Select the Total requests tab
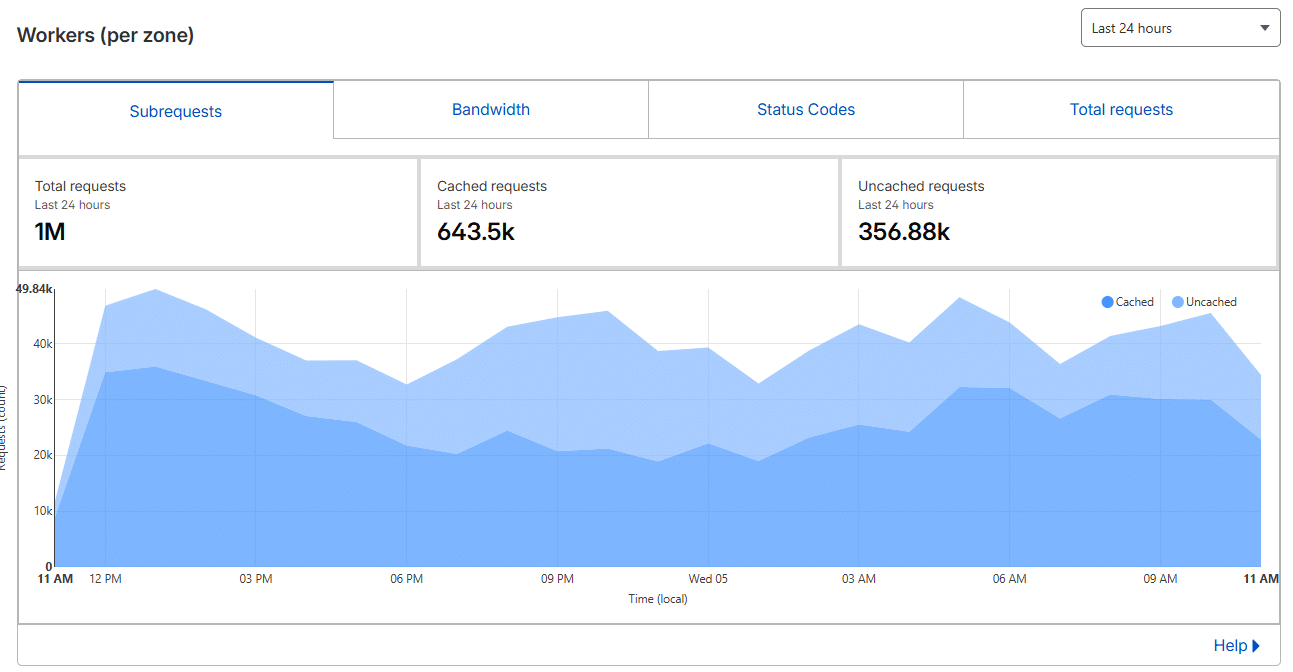1293x672 pixels. 1121,110
